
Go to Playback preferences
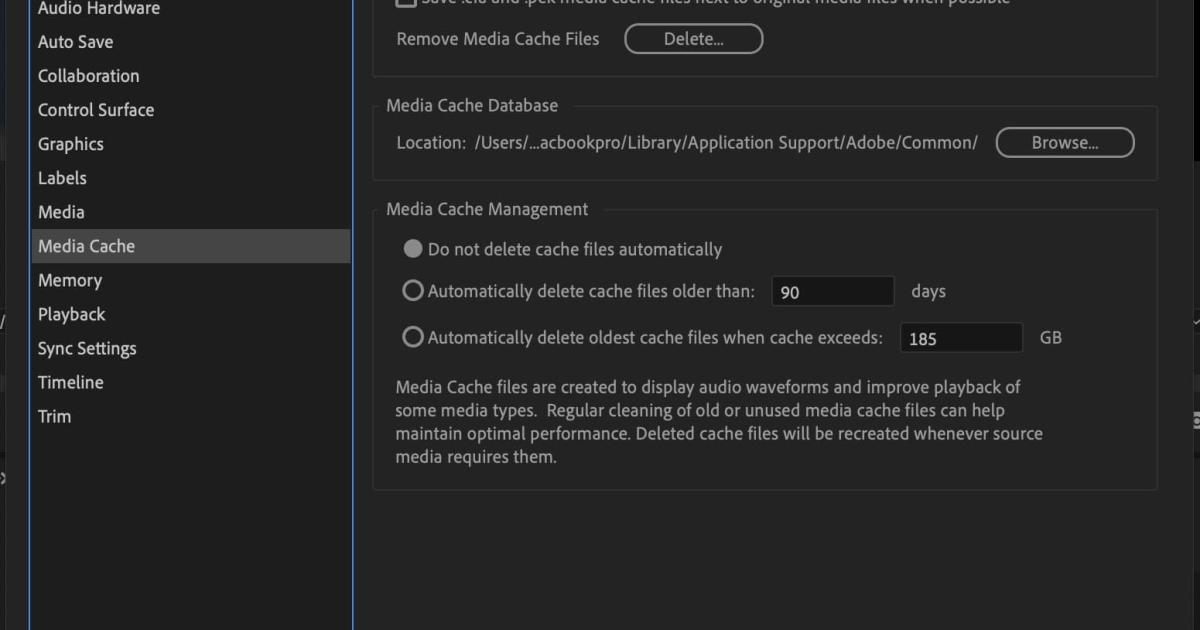(71, 314)
